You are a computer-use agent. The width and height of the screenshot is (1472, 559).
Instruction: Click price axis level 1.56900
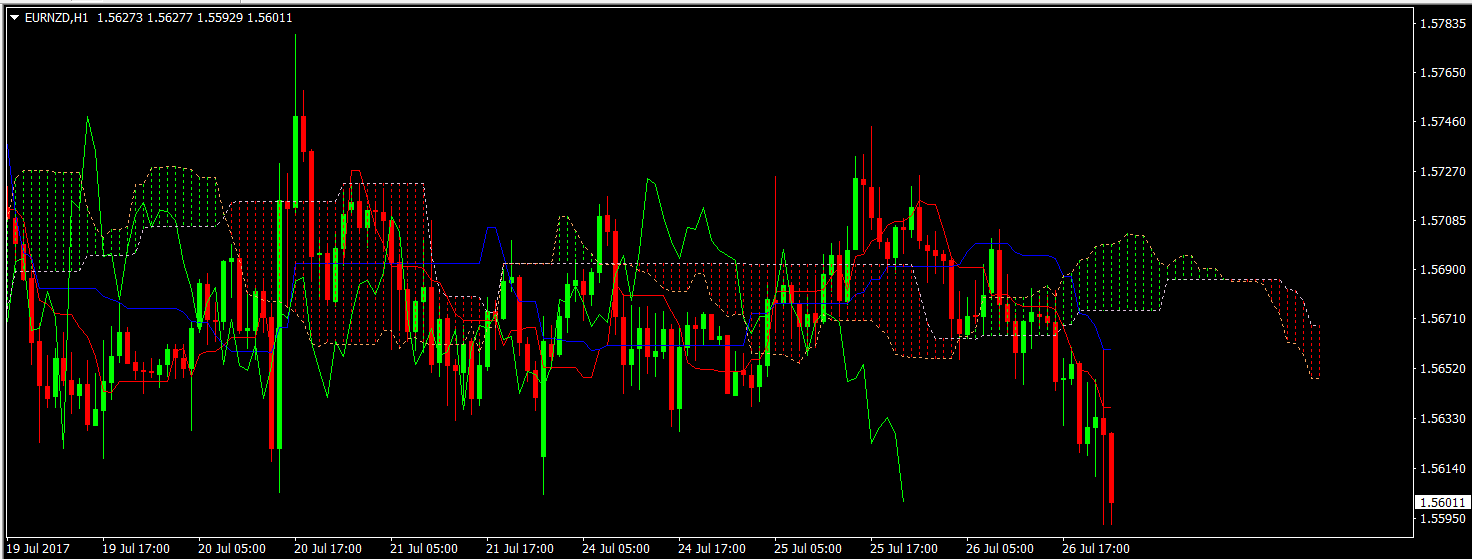[1444, 270]
